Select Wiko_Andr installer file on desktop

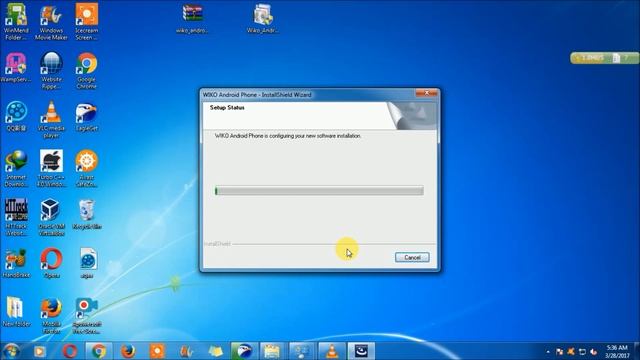point(262,19)
